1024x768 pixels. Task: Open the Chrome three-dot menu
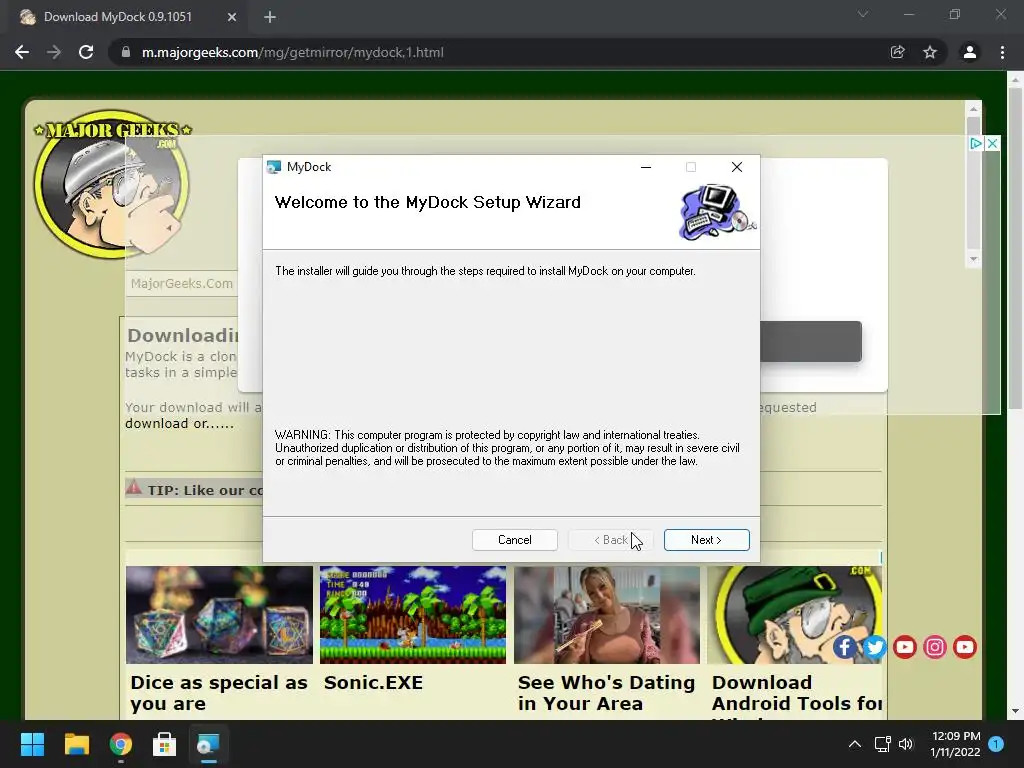tap(1002, 52)
